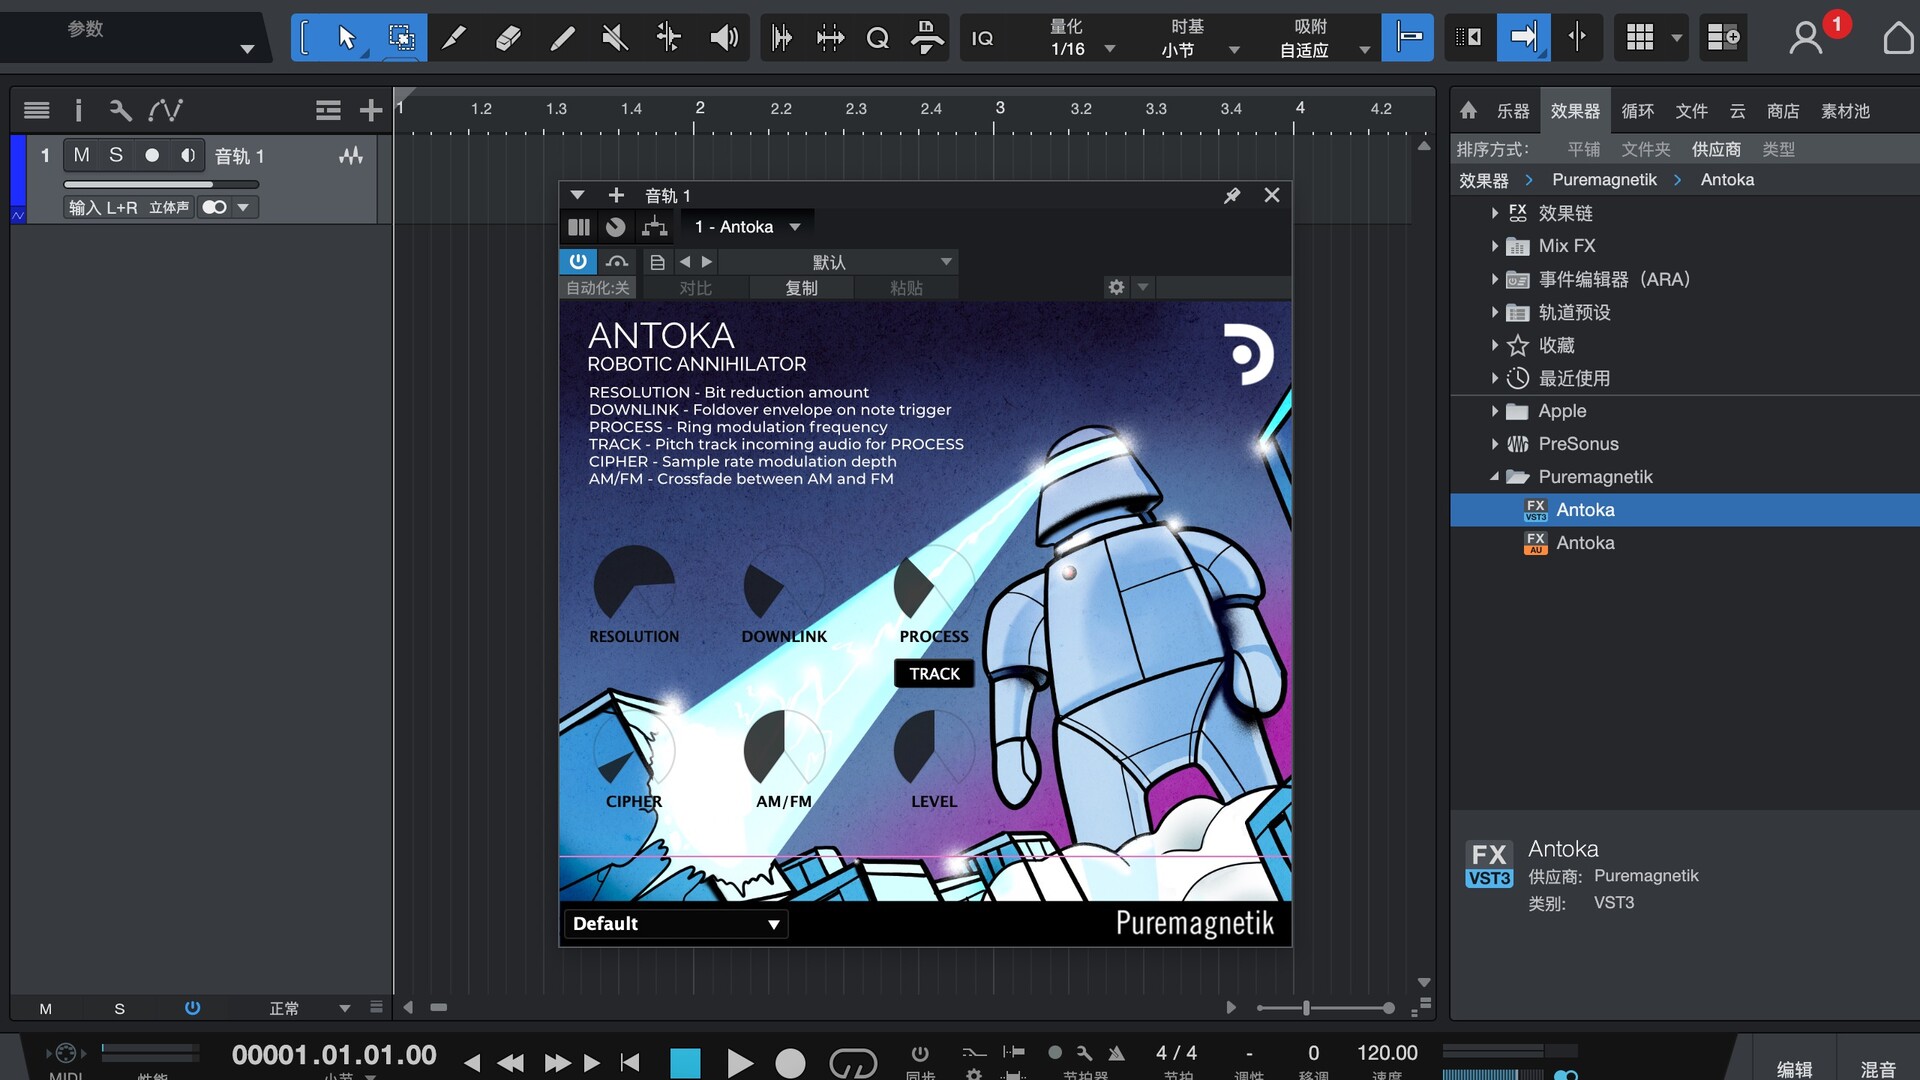Pin the Antoka plugin window

coord(1232,195)
